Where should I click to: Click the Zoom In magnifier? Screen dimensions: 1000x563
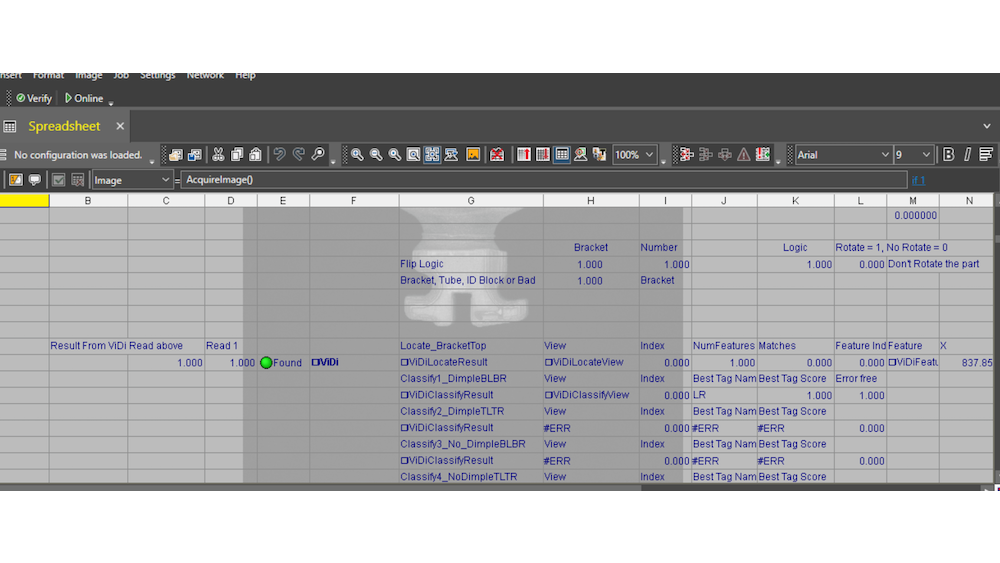click(357, 155)
